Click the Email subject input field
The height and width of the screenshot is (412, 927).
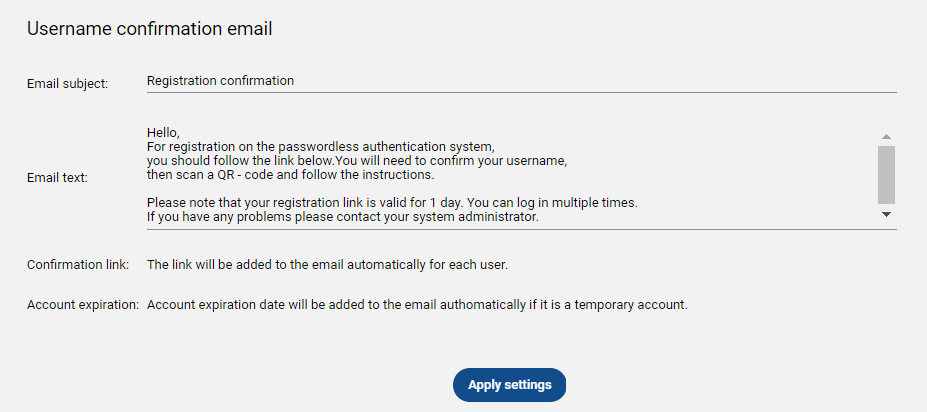point(520,81)
